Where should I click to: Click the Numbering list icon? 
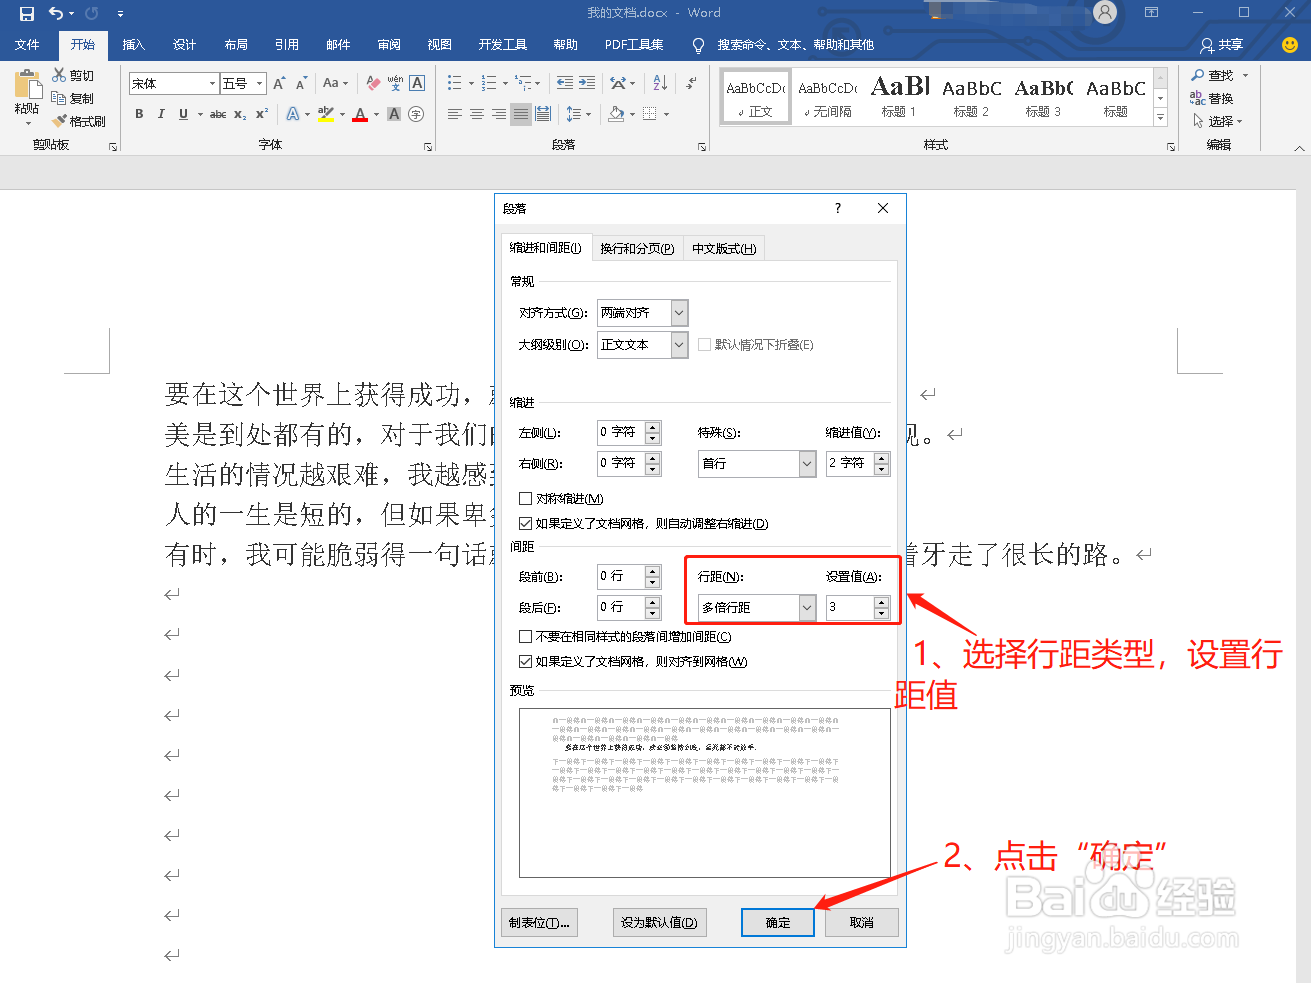tap(489, 83)
